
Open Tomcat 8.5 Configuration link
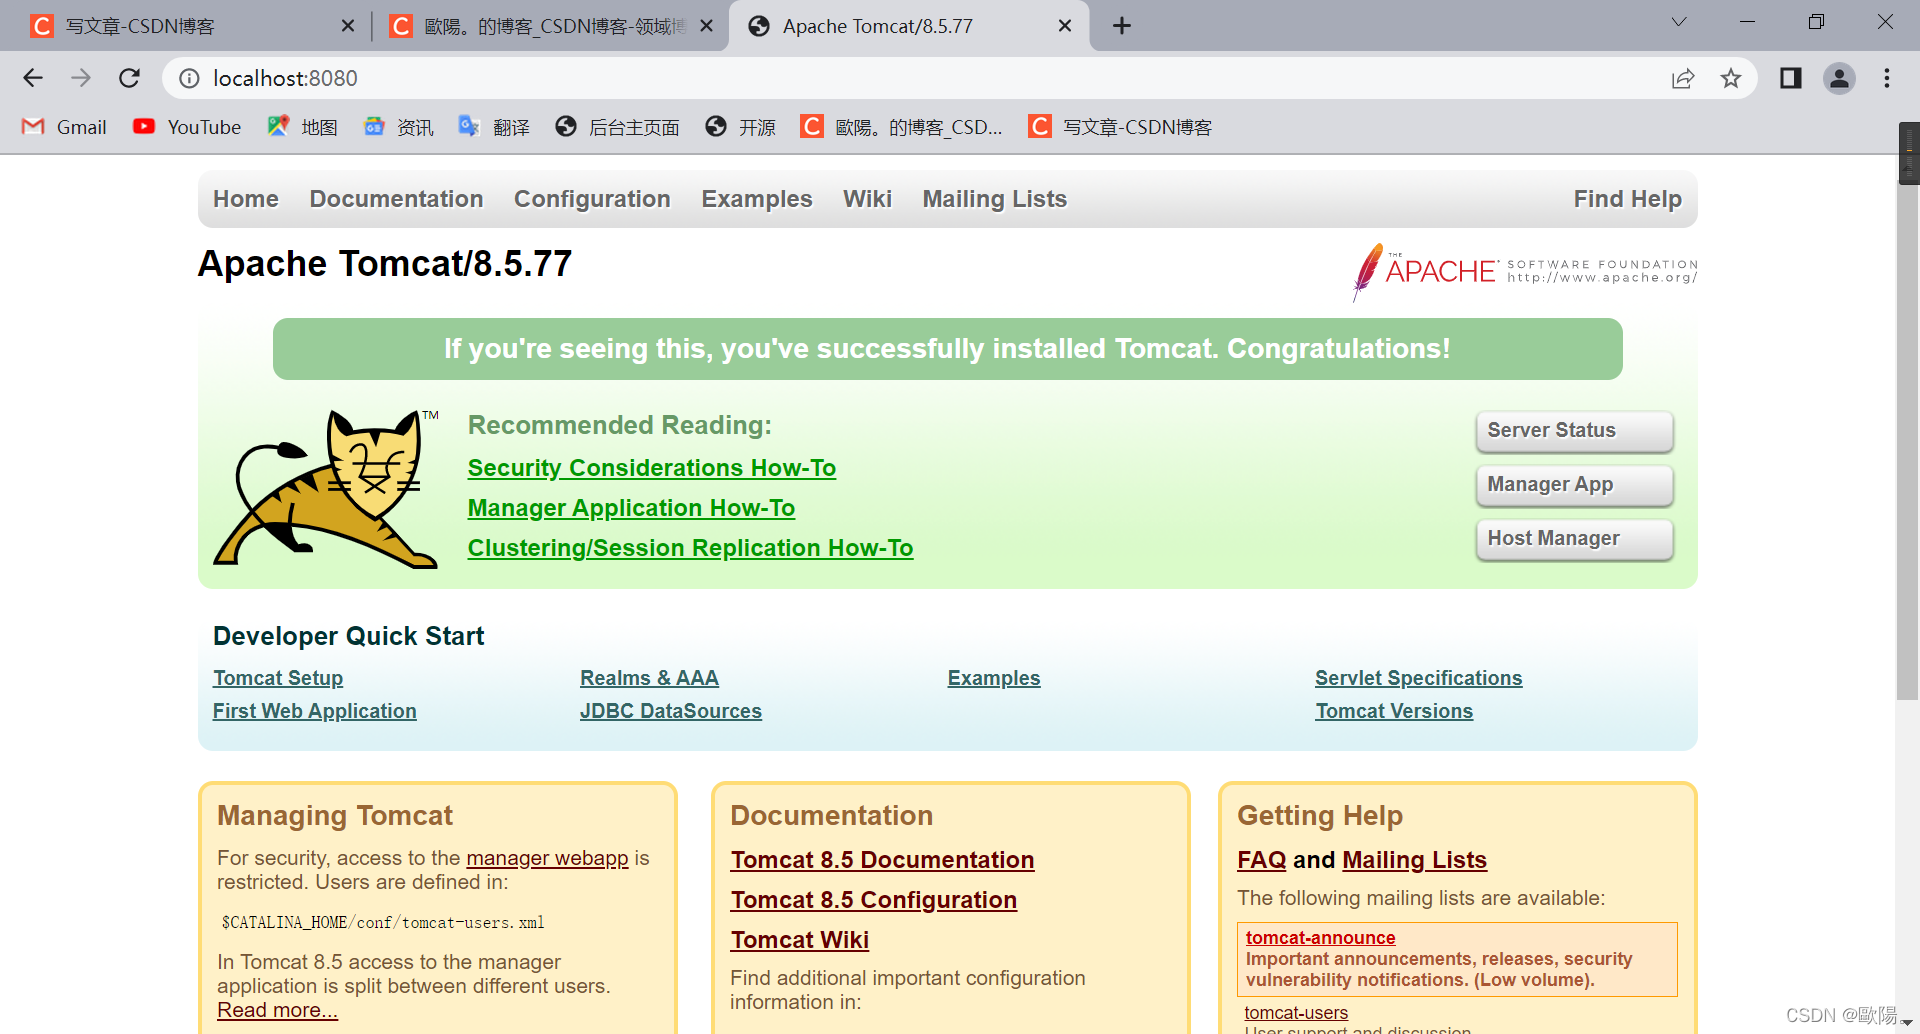tap(873, 900)
